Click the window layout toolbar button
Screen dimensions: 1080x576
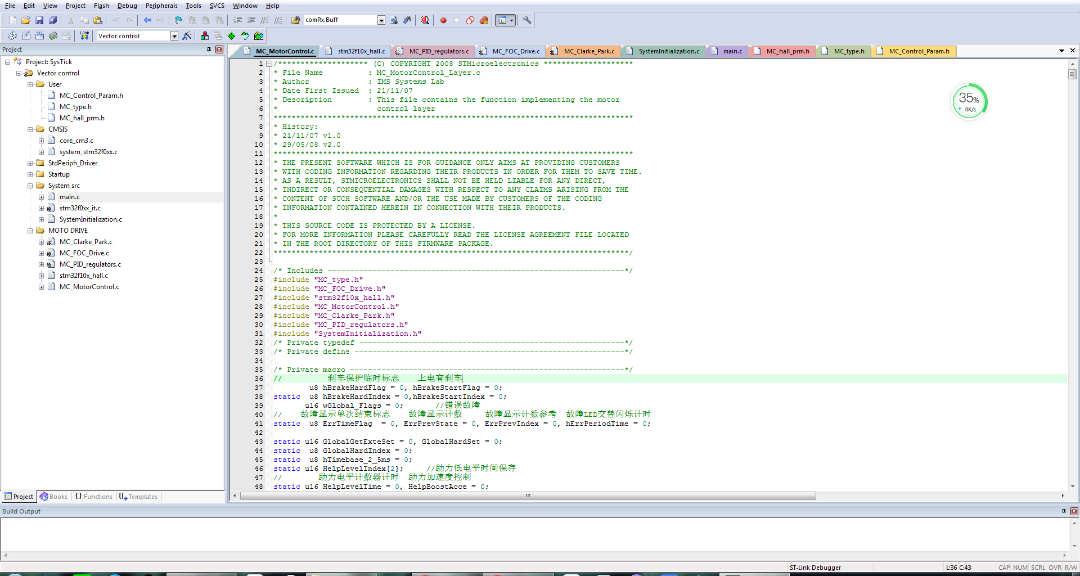click(502, 20)
